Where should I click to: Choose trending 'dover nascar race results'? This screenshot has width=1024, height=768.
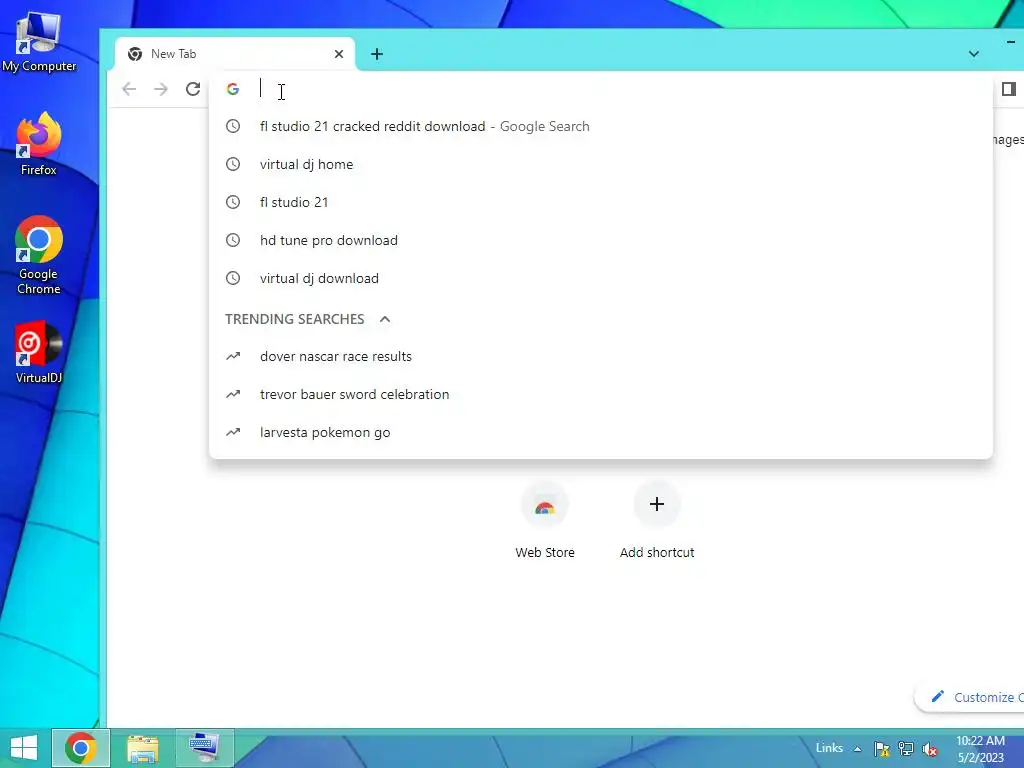click(x=601, y=357)
